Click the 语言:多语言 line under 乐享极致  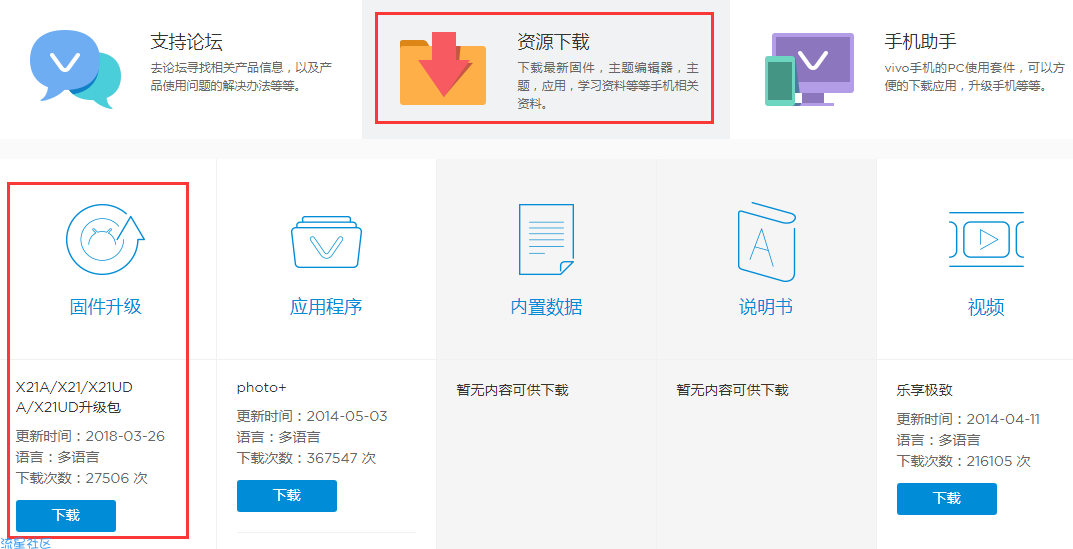click(938, 439)
